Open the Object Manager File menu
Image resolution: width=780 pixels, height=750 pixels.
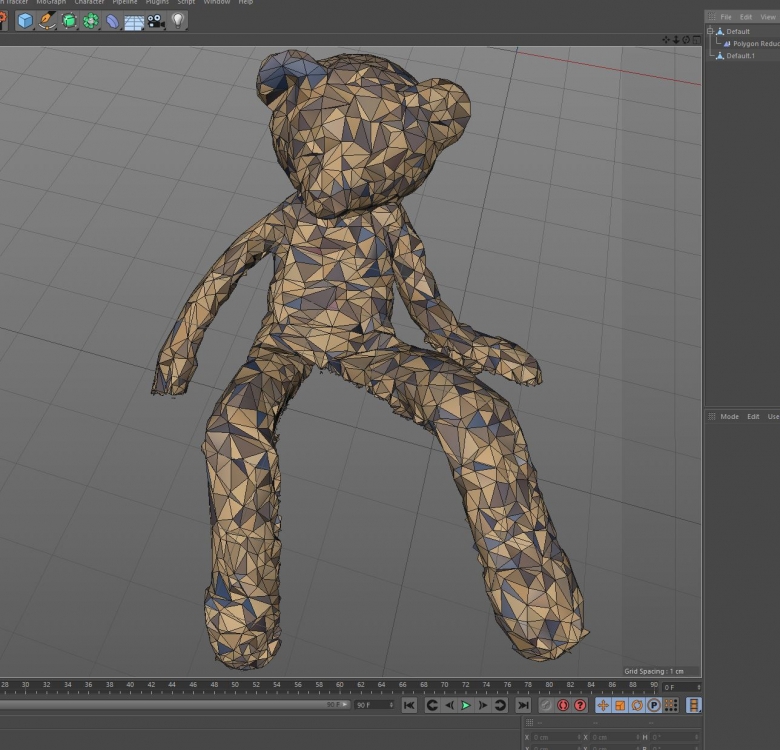point(726,17)
